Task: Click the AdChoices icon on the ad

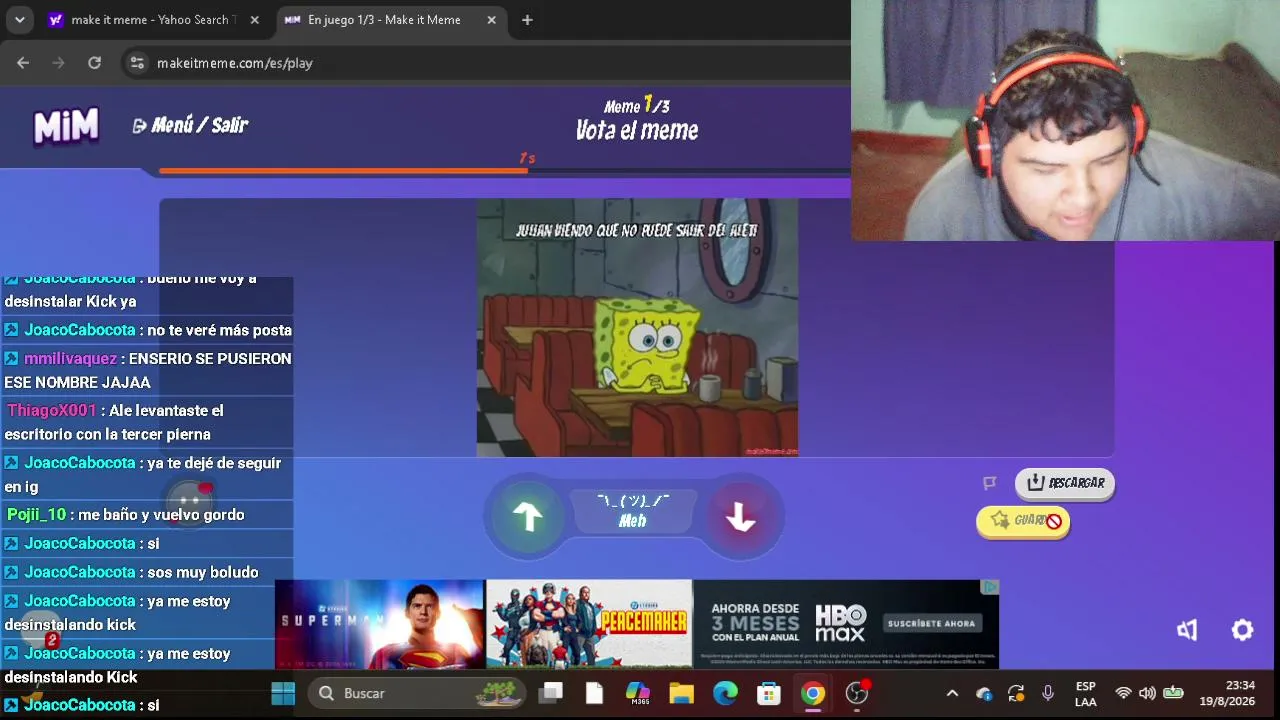Action: pos(989,587)
